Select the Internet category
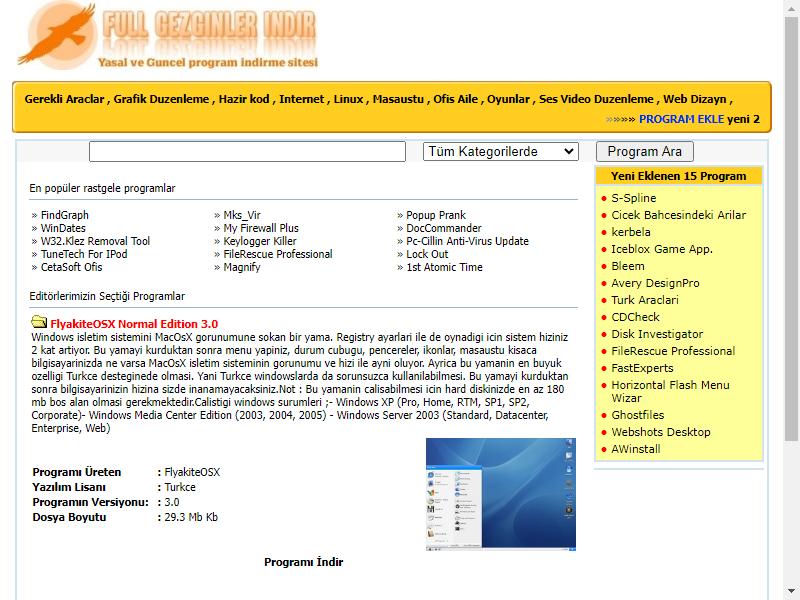800x600 pixels. click(302, 99)
